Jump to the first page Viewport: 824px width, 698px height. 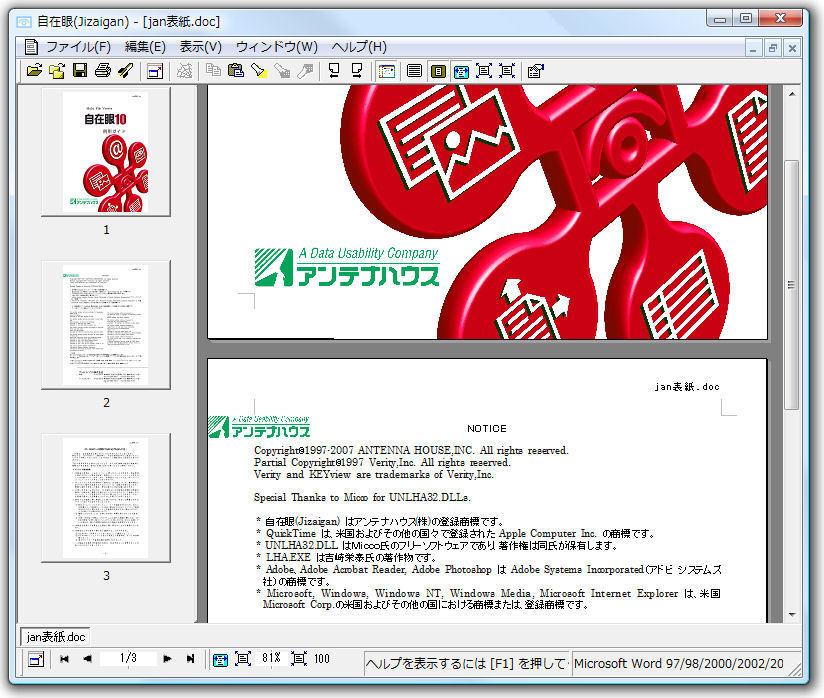coord(64,659)
